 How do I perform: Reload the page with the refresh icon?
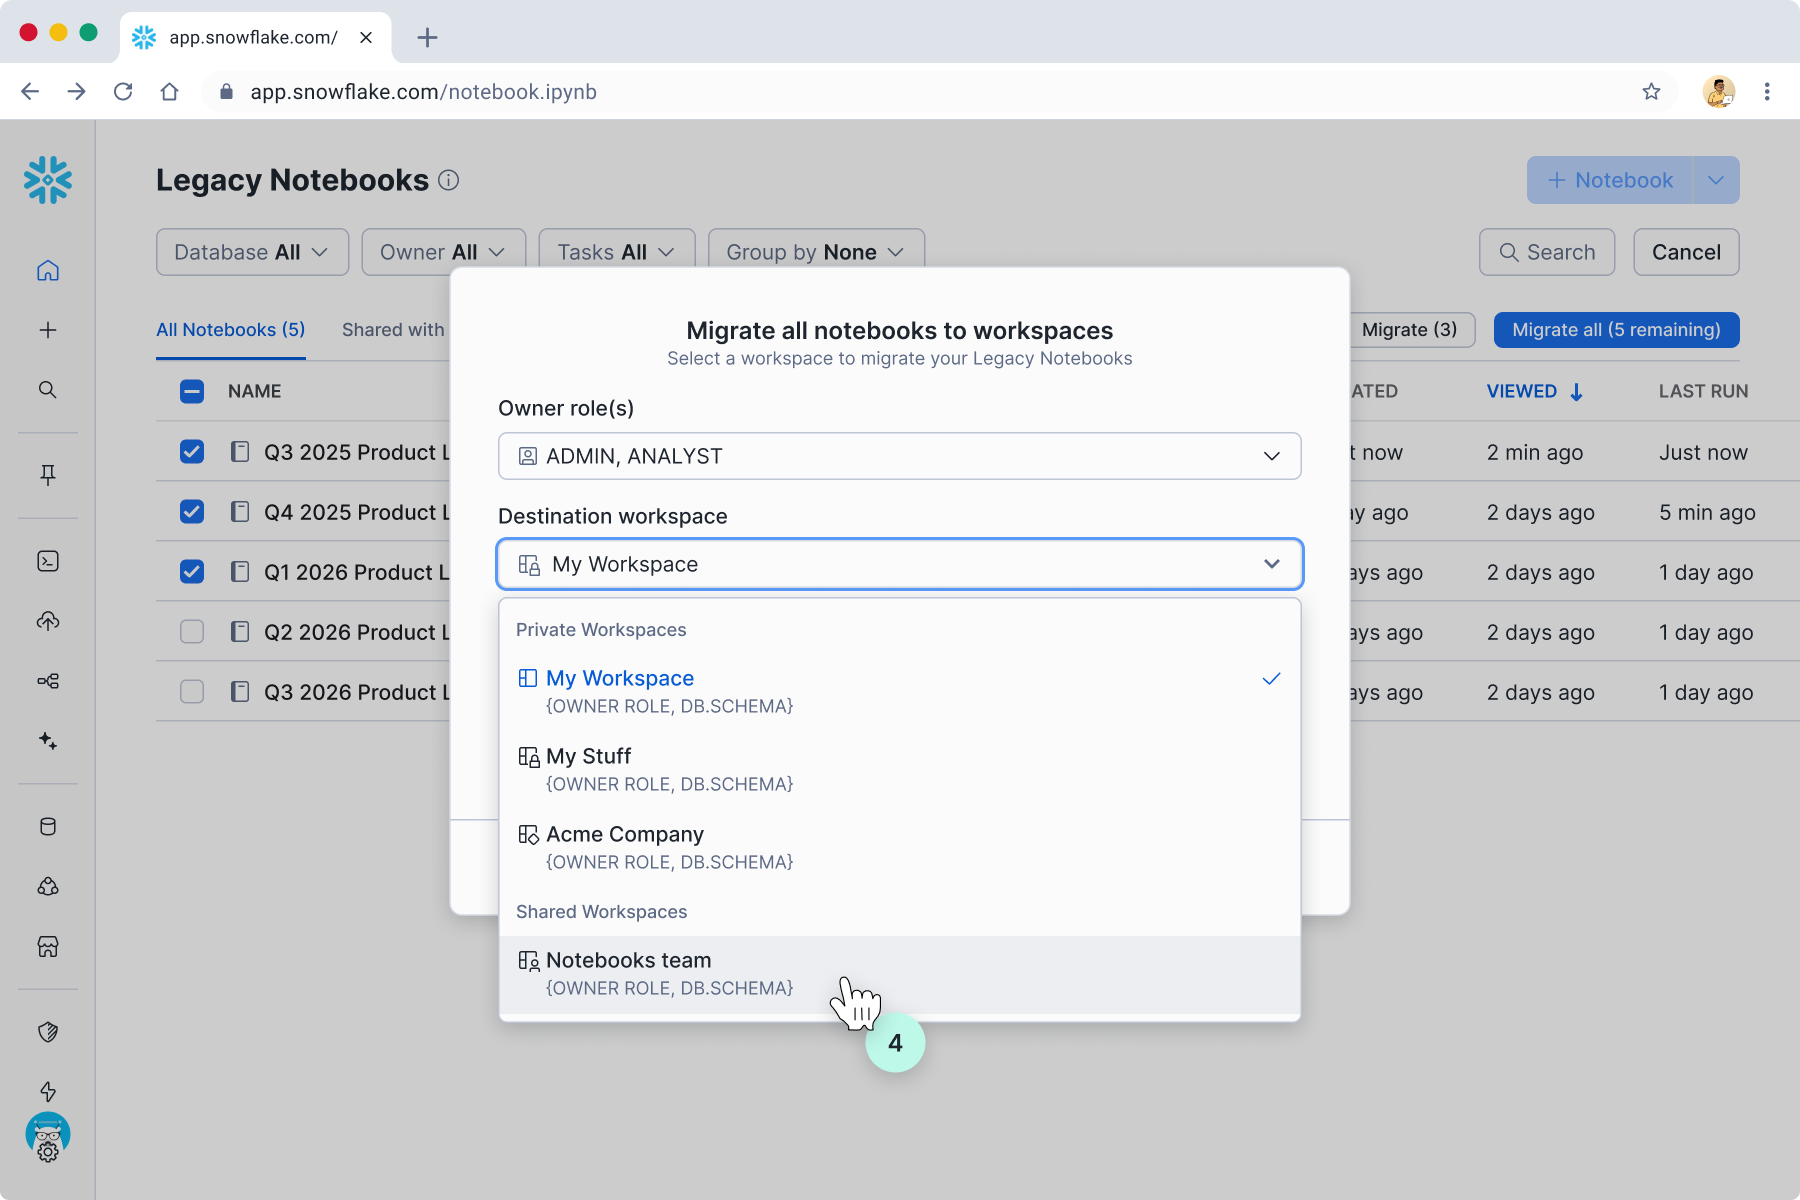pyautogui.click(x=123, y=92)
